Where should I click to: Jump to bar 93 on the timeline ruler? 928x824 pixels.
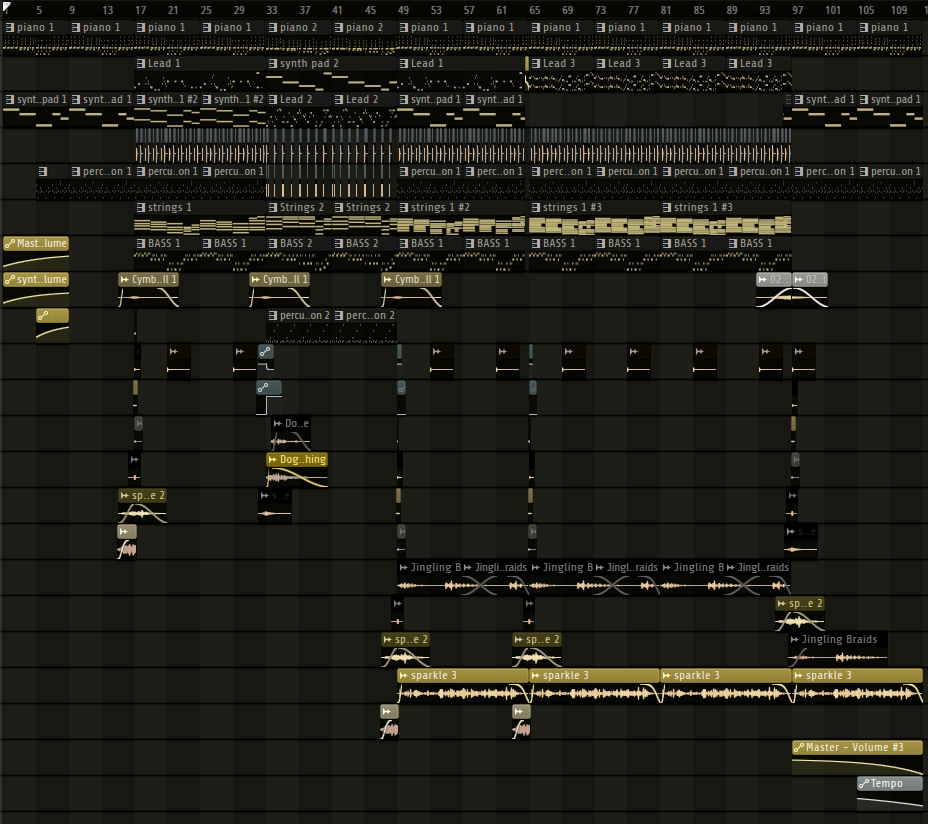point(765,10)
